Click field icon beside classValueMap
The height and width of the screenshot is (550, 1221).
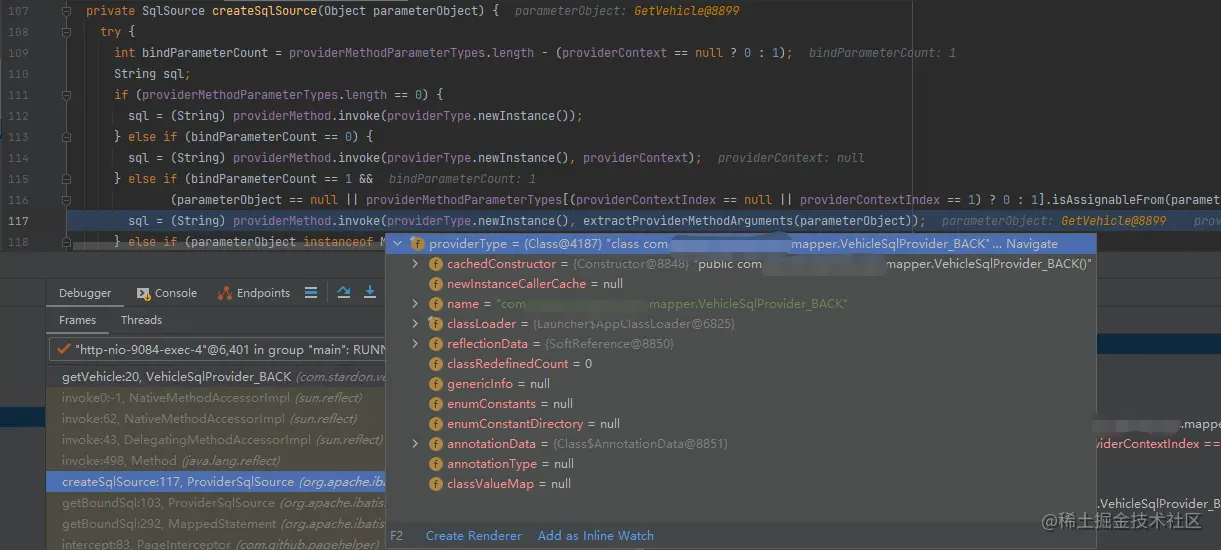(435, 484)
